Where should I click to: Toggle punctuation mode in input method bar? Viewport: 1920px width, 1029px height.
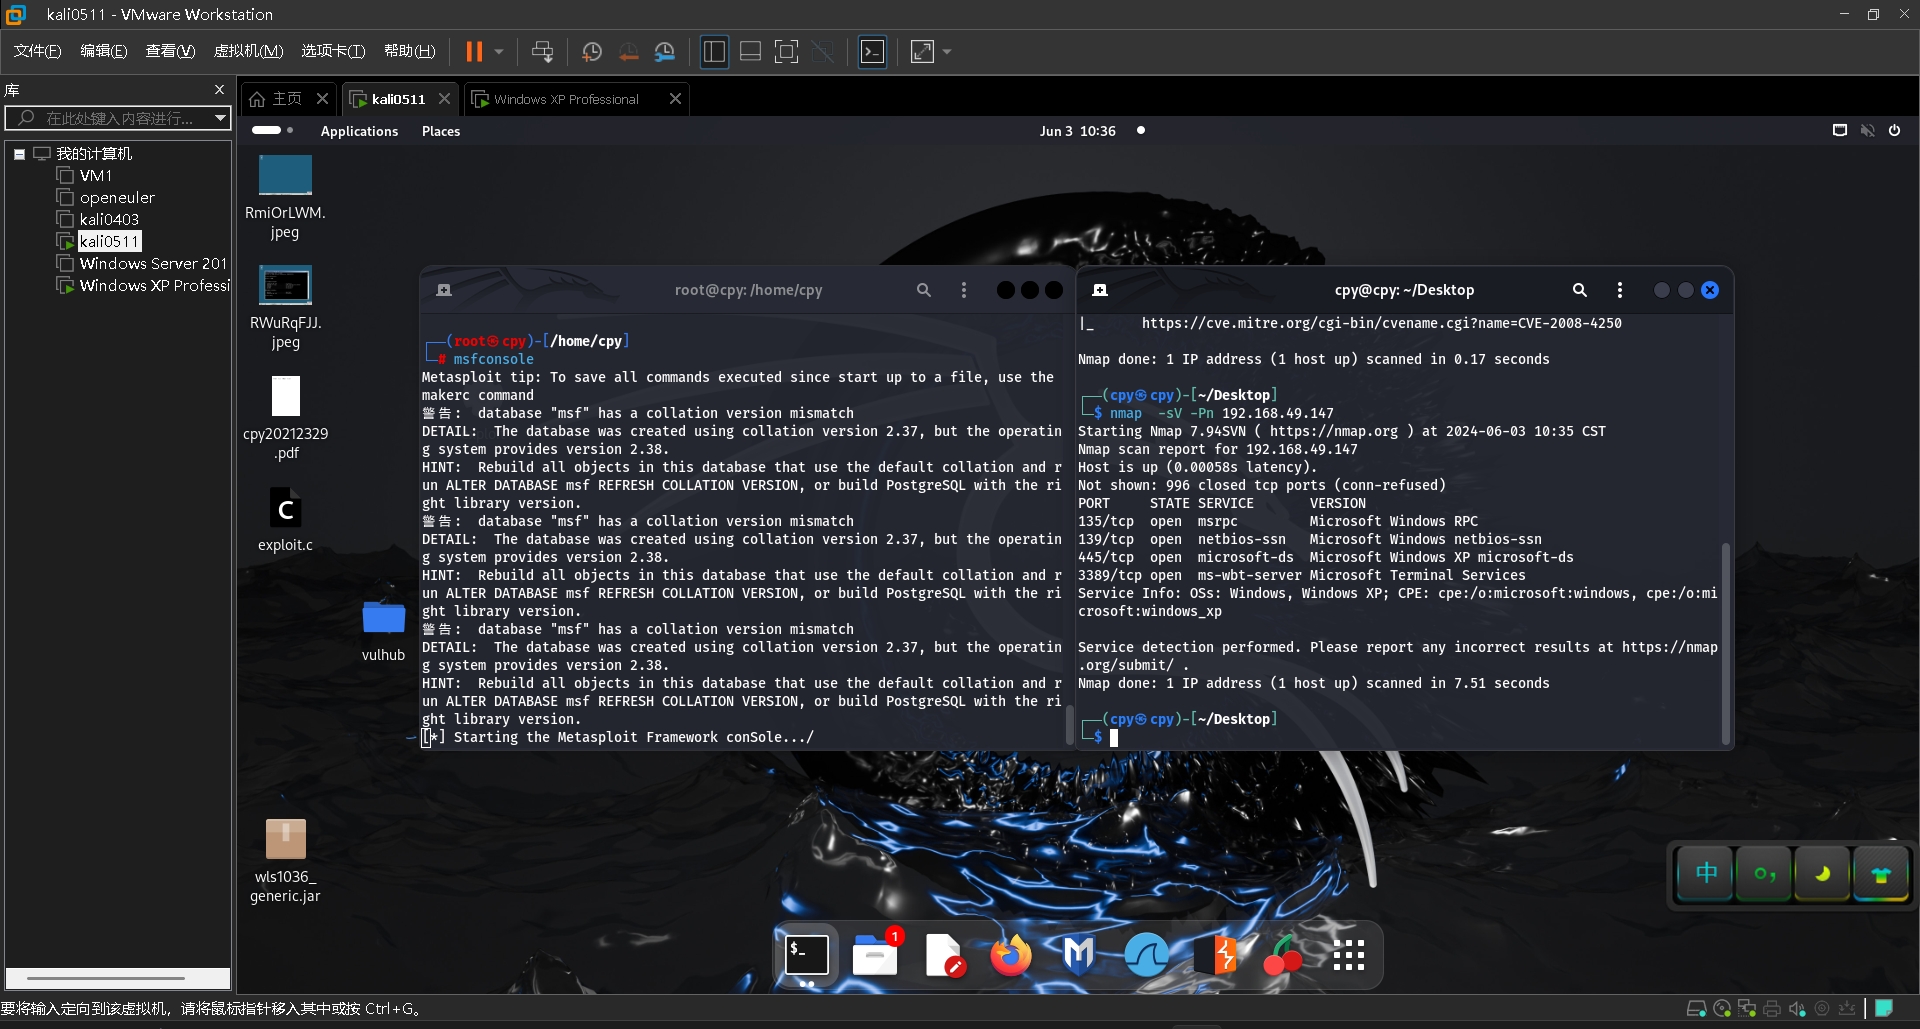point(1765,873)
